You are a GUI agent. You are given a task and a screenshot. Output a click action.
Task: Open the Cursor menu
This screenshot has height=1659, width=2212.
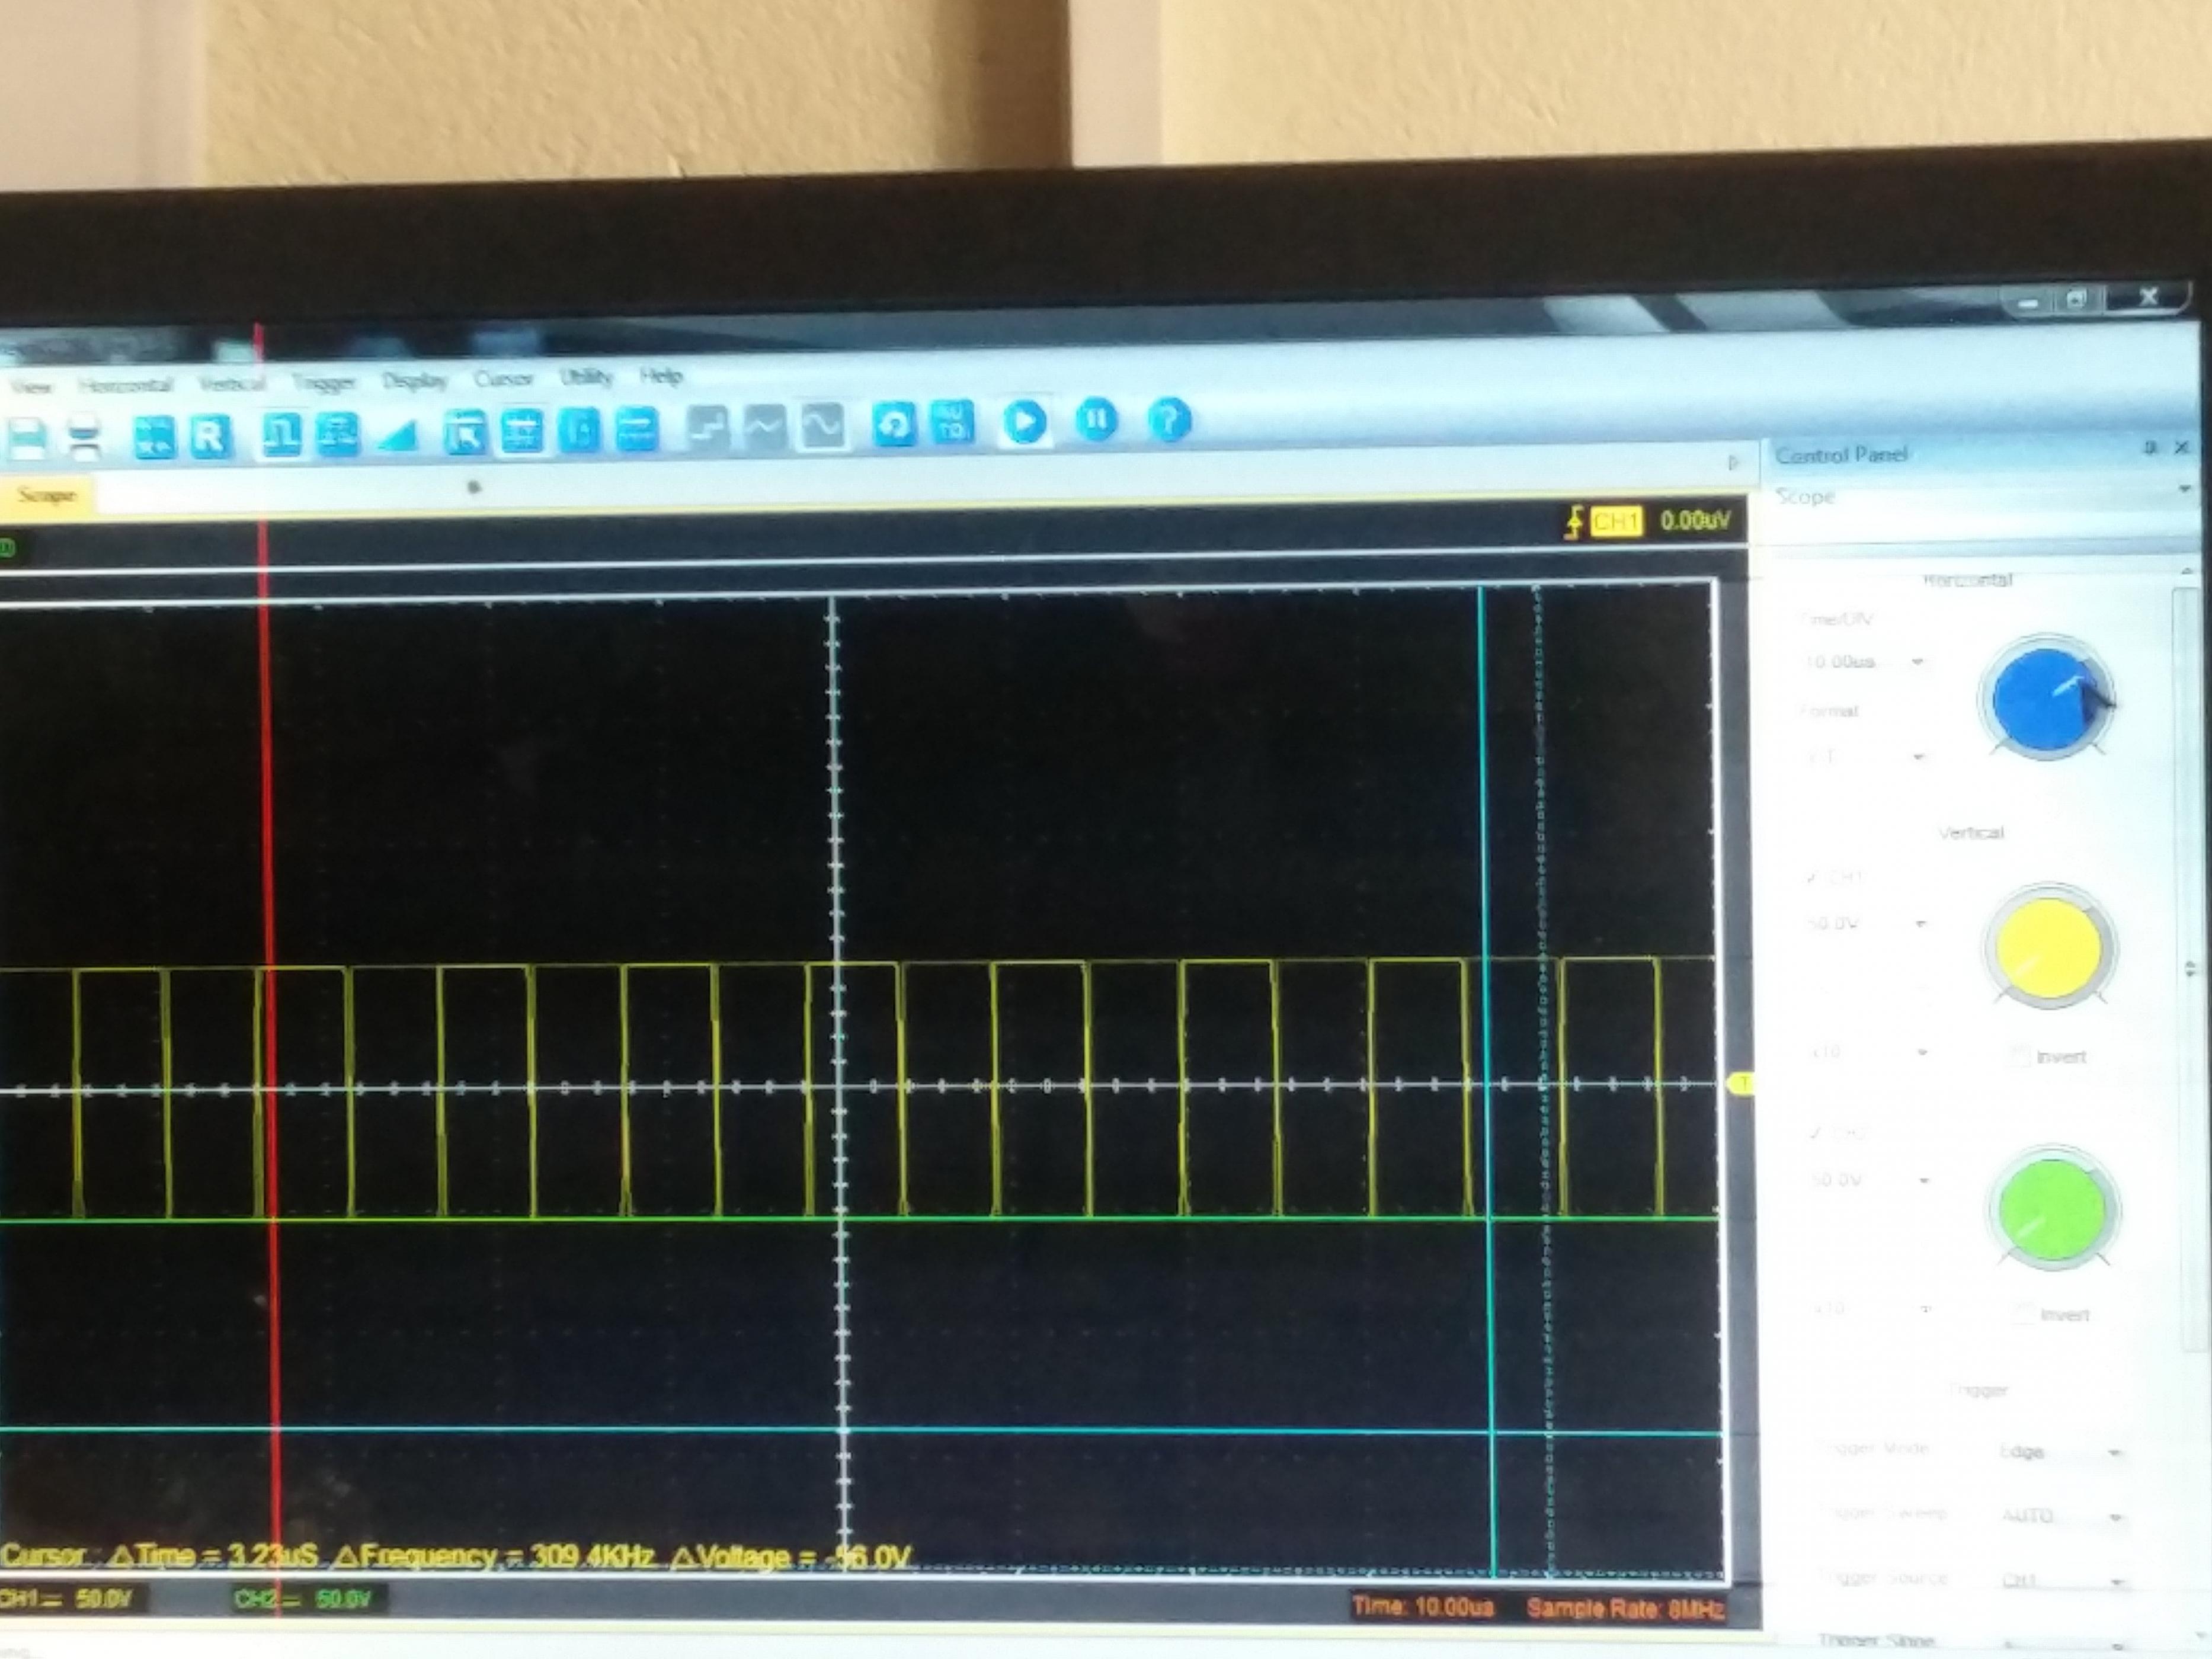pyautogui.click(x=504, y=378)
